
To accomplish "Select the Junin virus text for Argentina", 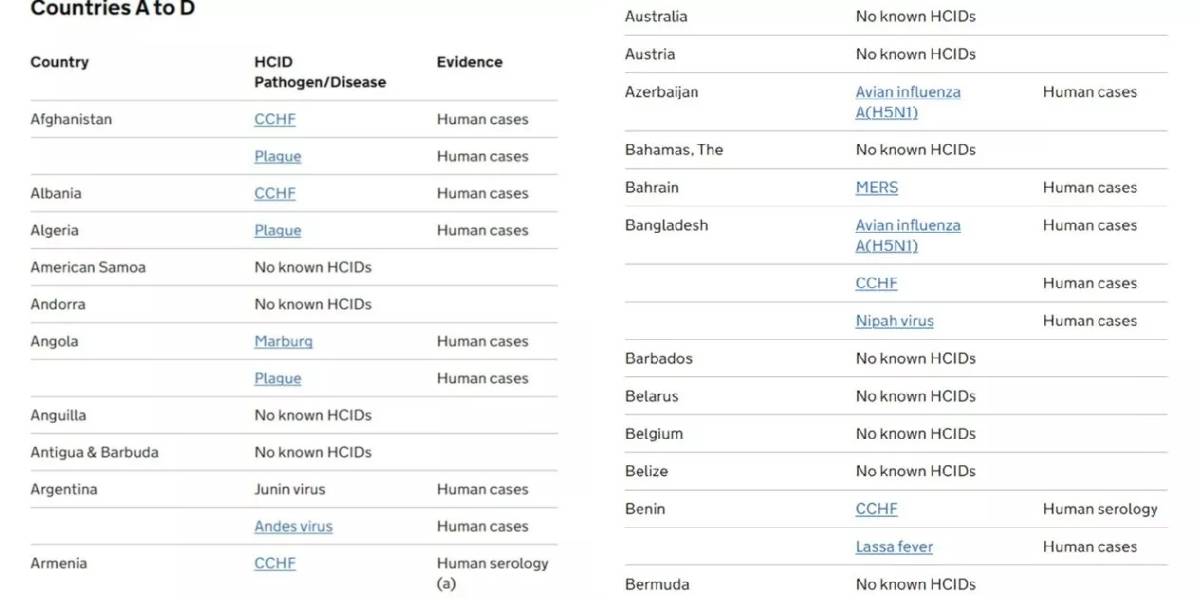I will coord(289,489).
